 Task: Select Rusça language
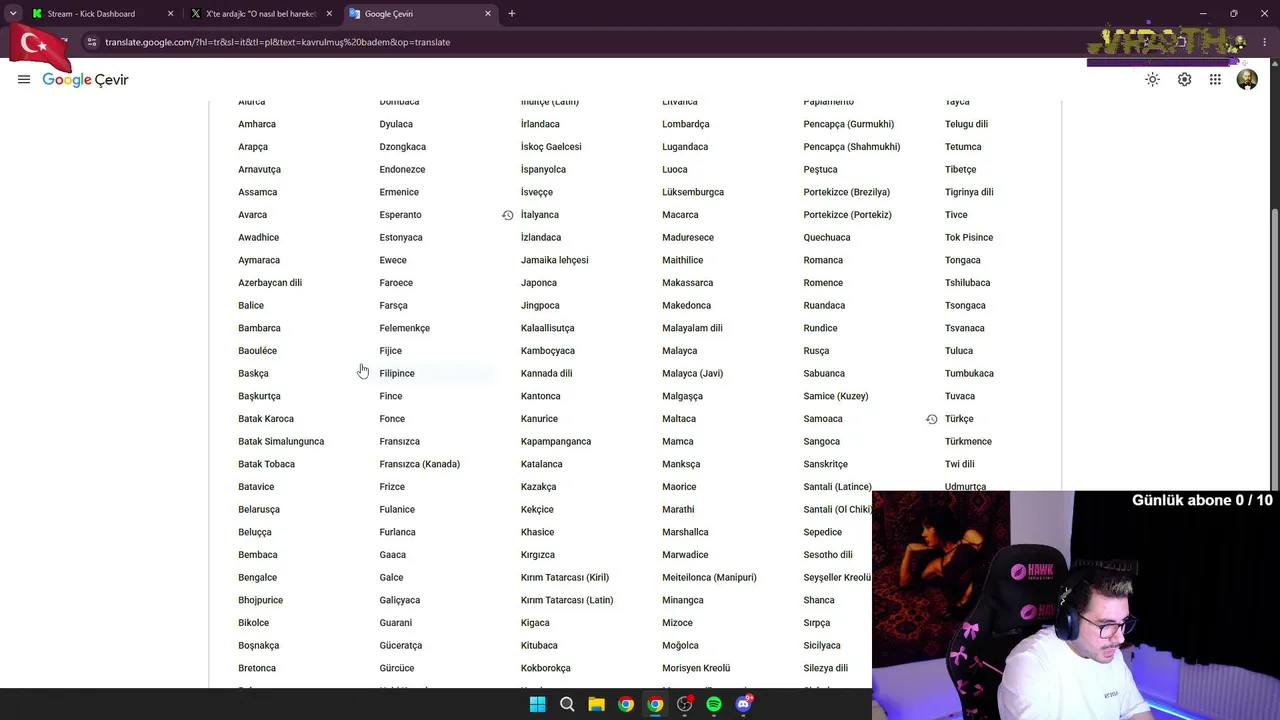pos(816,351)
